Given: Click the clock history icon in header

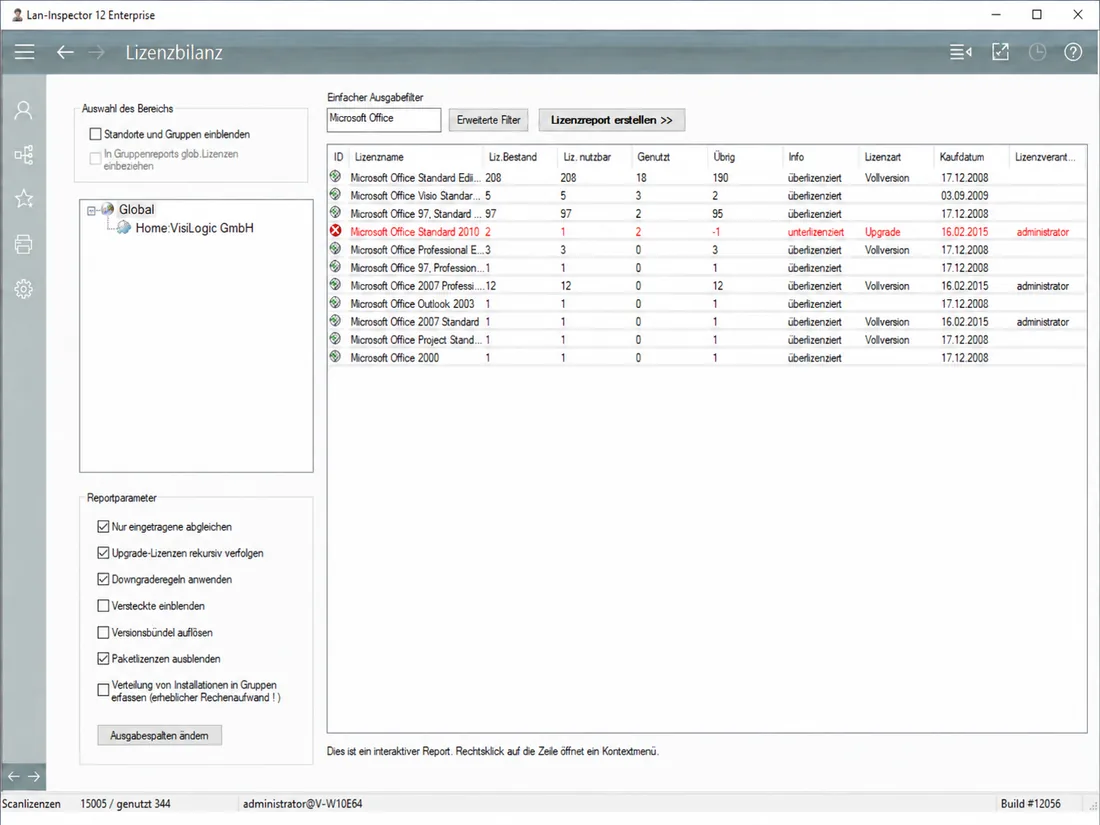Looking at the screenshot, I should click(x=1037, y=52).
